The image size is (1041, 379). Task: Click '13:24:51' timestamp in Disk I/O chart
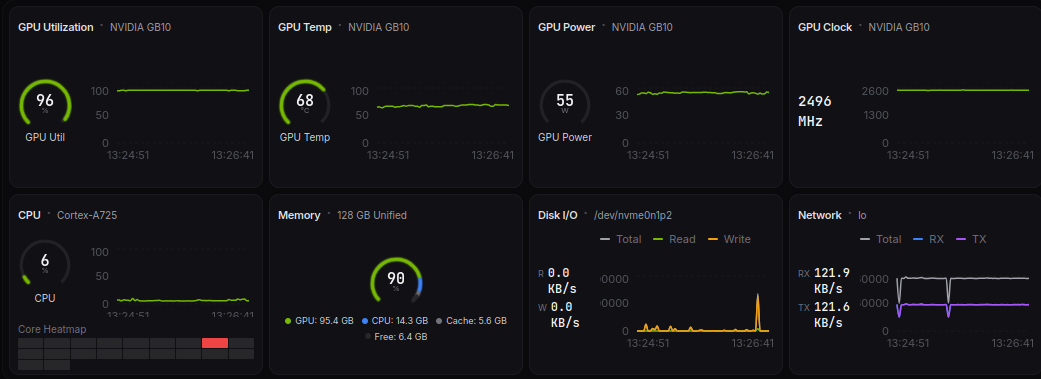click(x=649, y=343)
